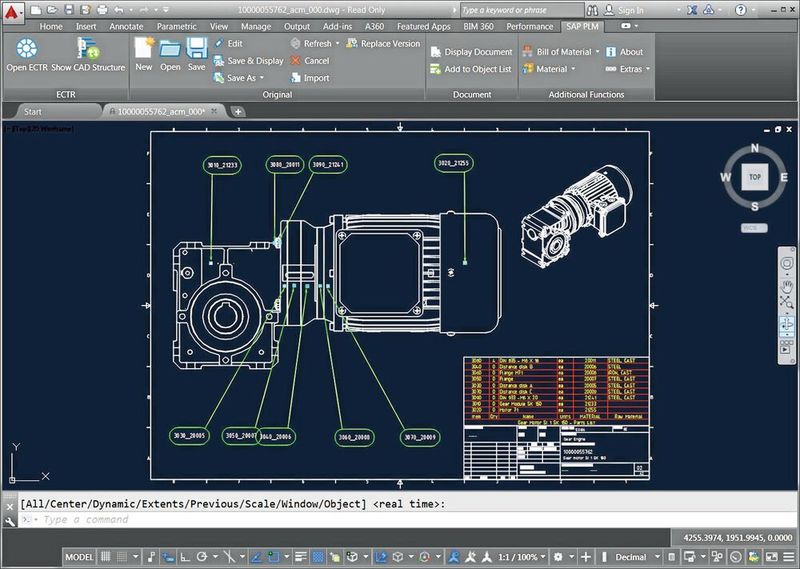Click the Import tool
This screenshot has width=800, height=569.
(310, 78)
